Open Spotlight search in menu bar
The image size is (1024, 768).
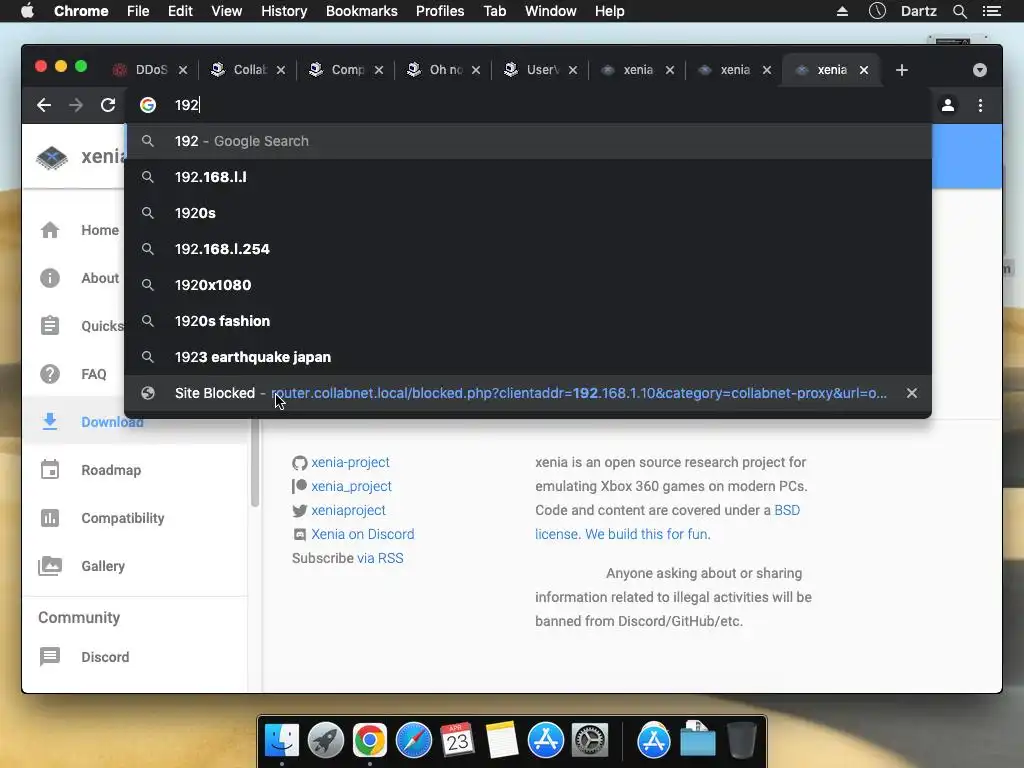pyautogui.click(x=959, y=11)
